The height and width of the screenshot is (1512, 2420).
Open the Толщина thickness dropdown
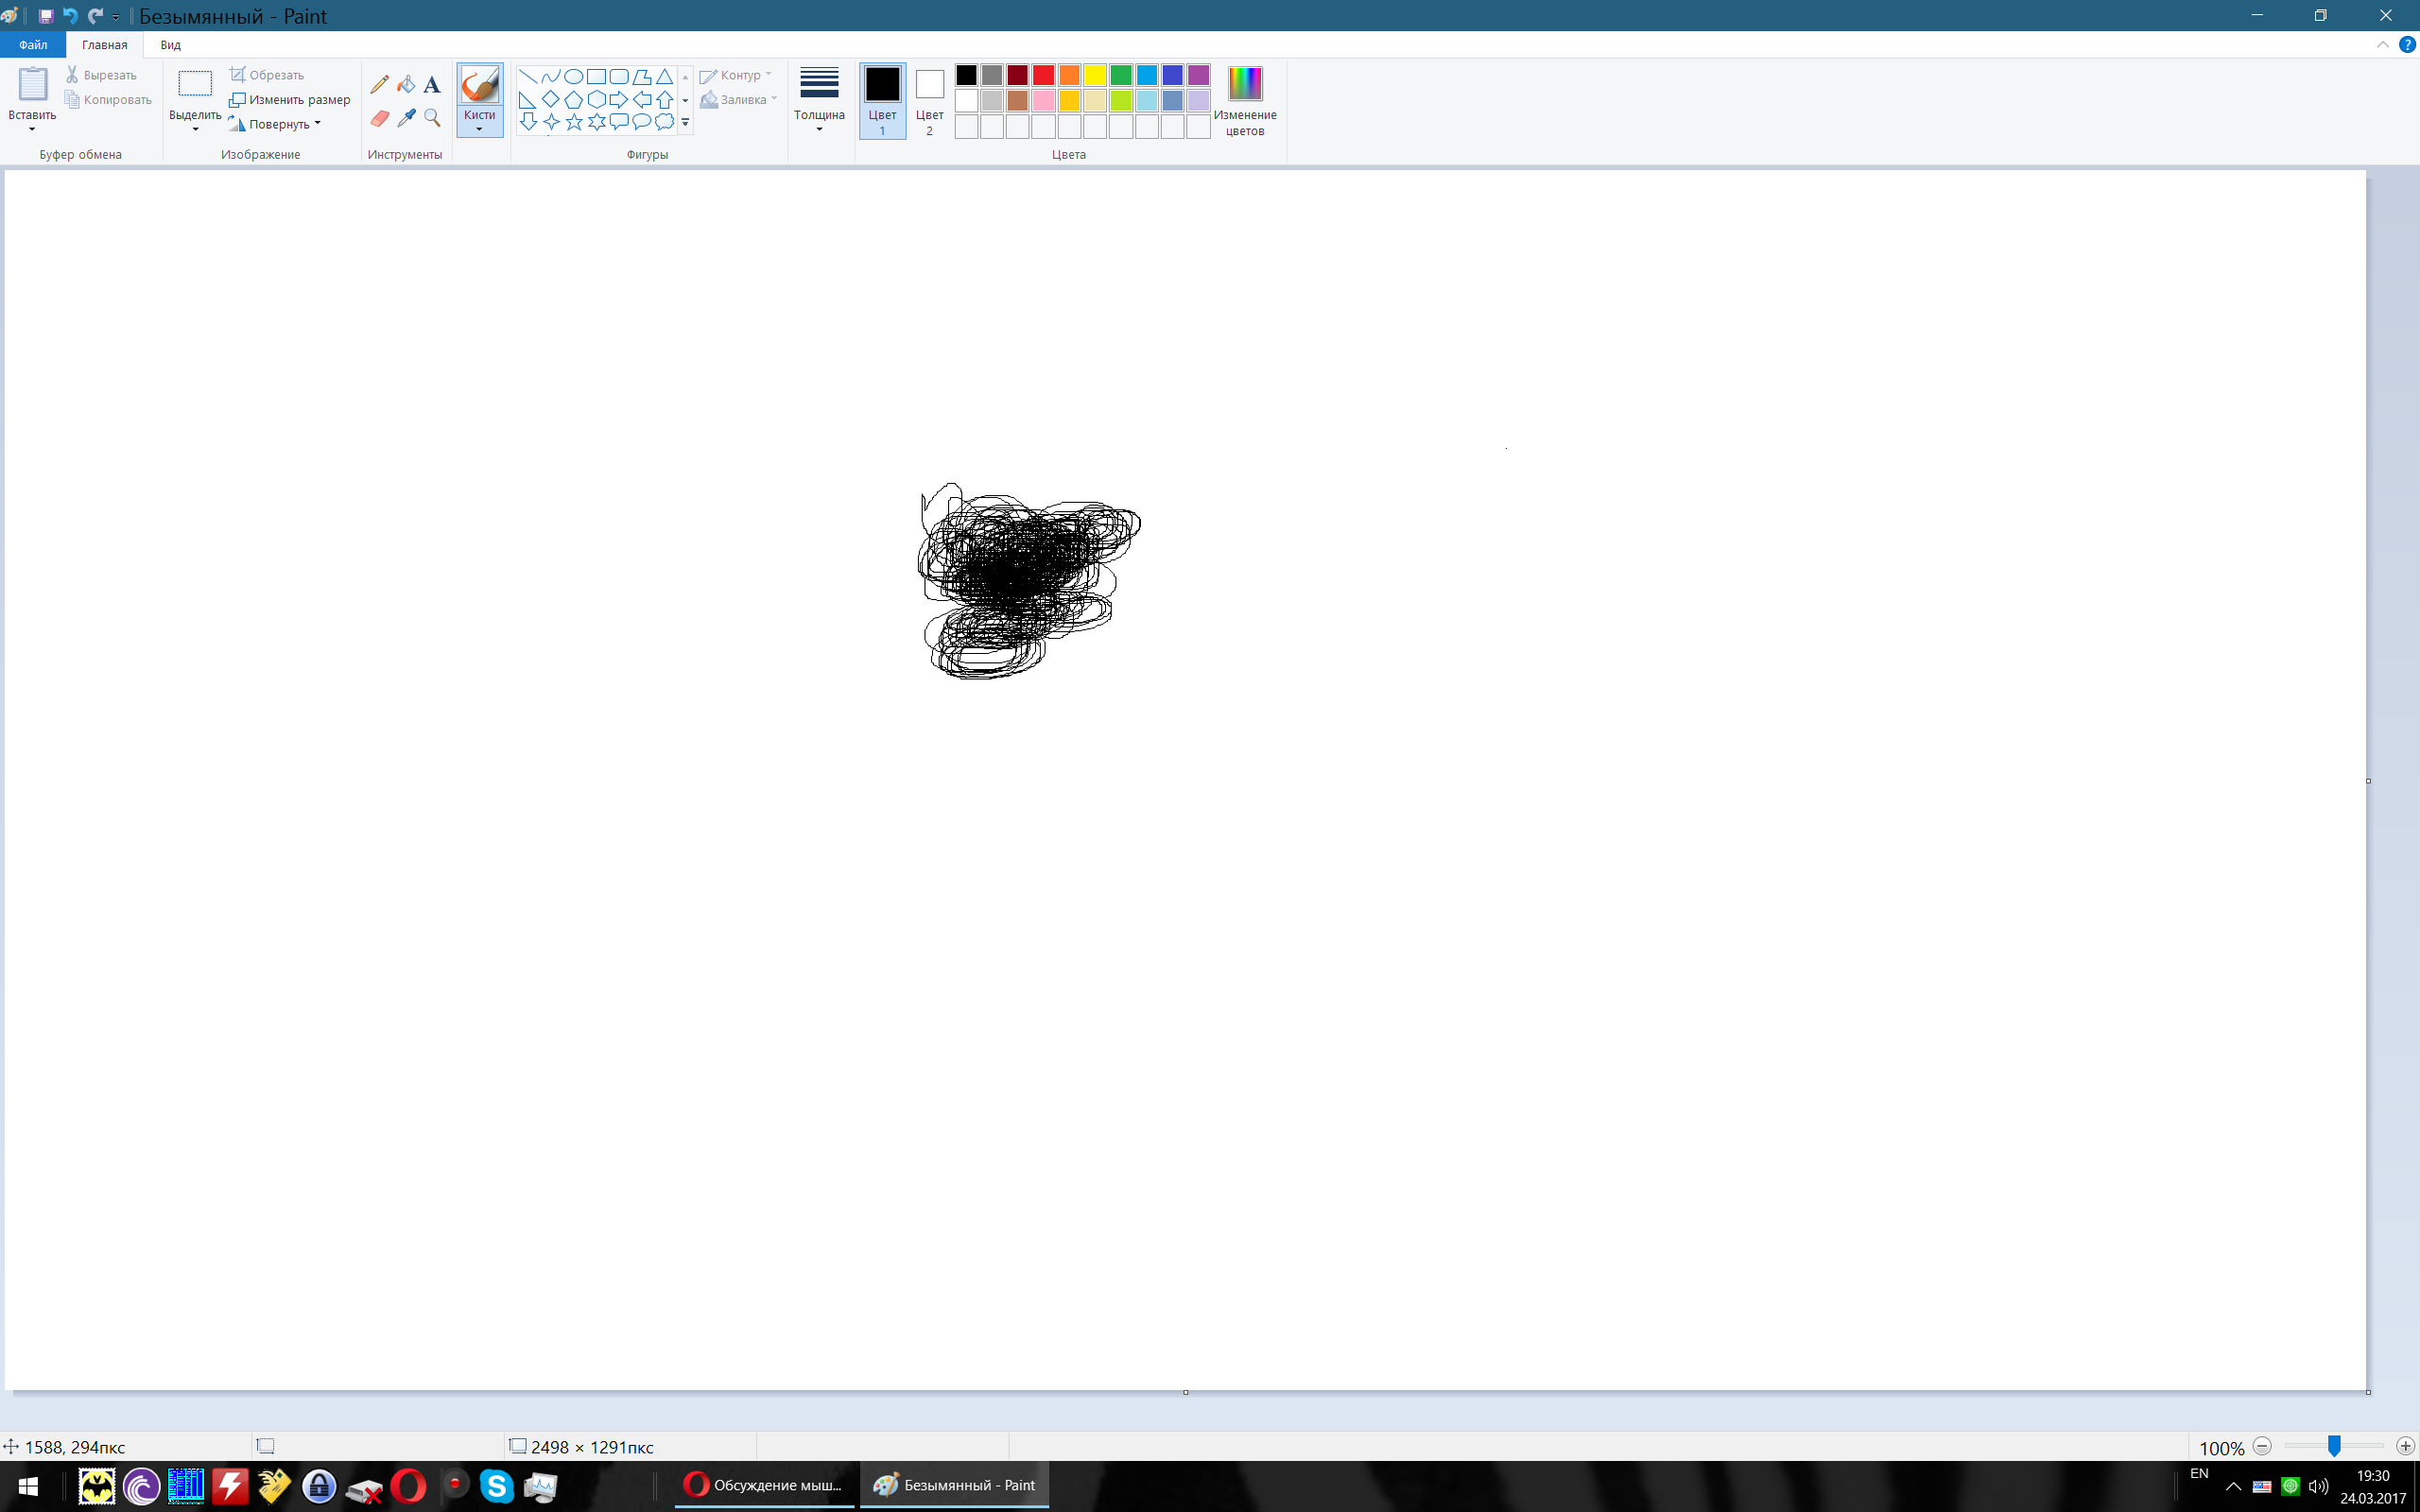pos(819,99)
